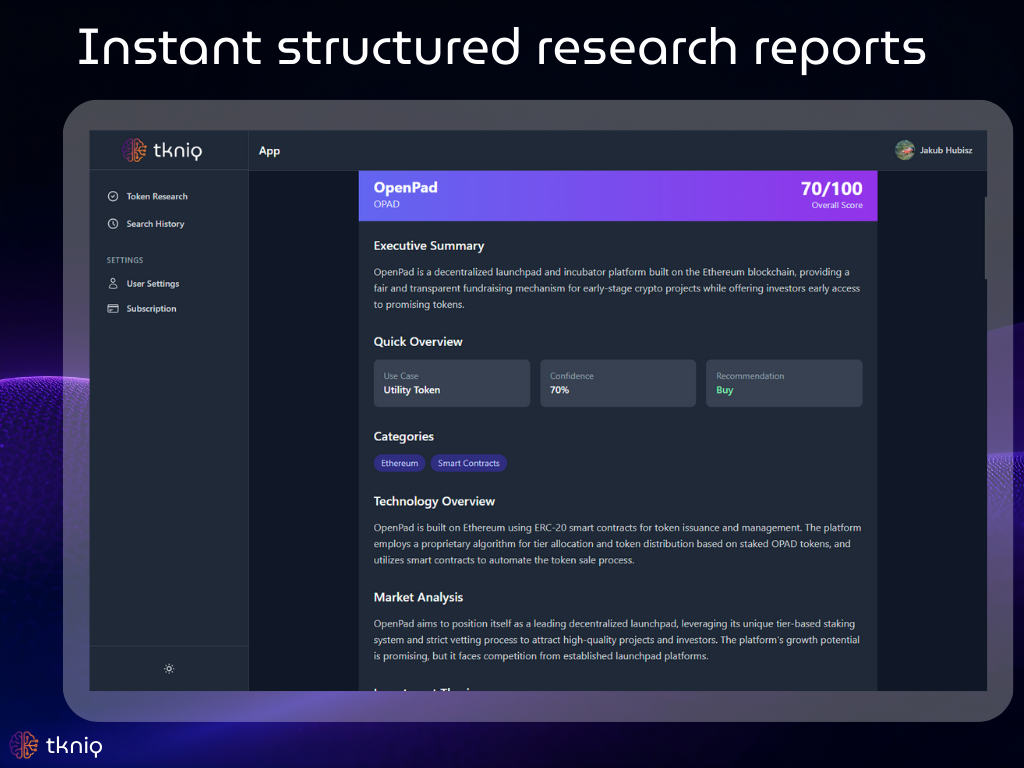Open the Jakub Hubisz user menu

[946, 151]
